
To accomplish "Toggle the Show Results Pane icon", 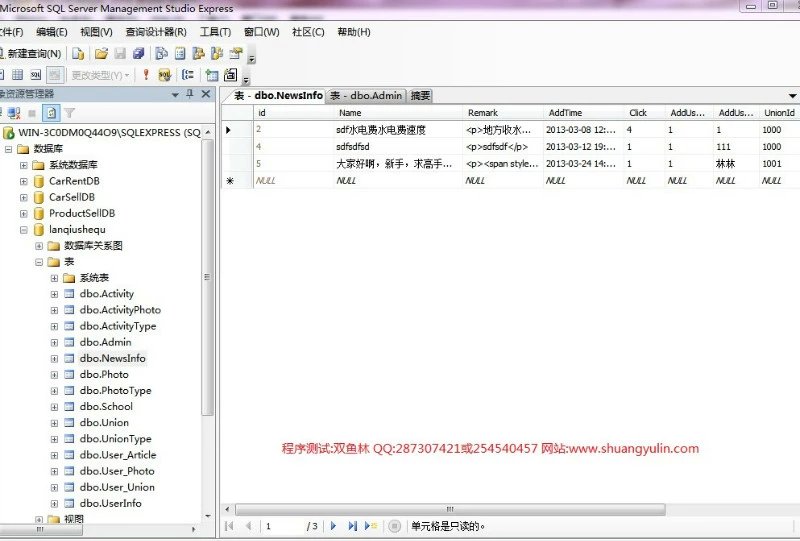I will click(55, 75).
